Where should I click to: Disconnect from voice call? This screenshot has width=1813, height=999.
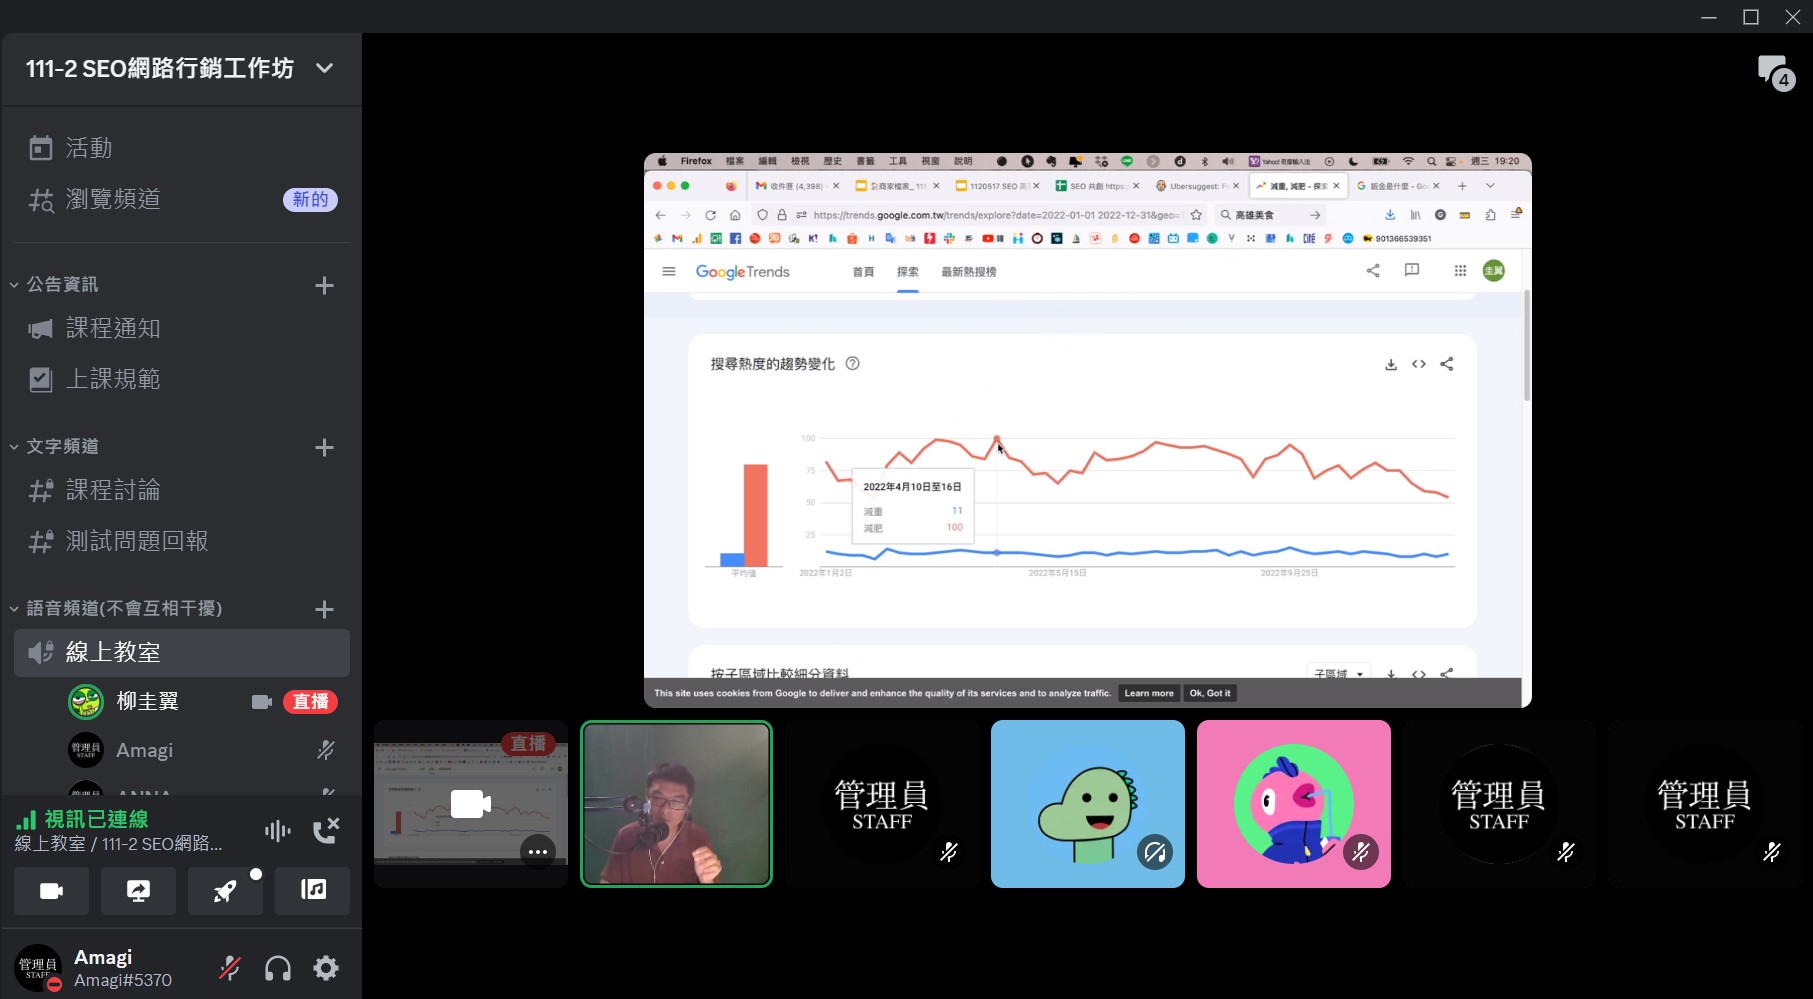[326, 830]
